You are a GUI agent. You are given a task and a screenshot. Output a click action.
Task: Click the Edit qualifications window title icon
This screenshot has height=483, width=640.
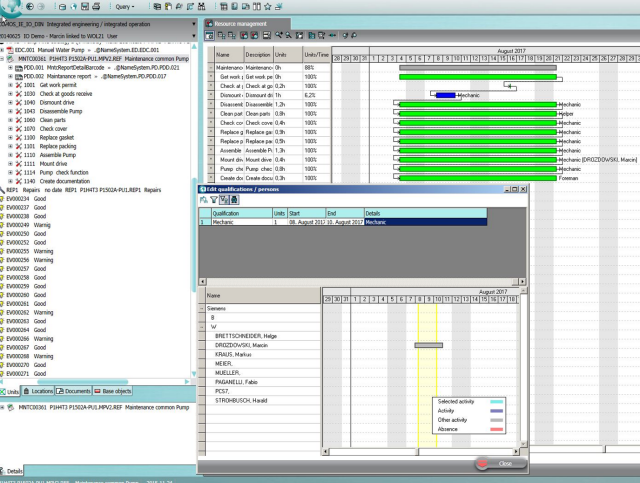pos(202,189)
